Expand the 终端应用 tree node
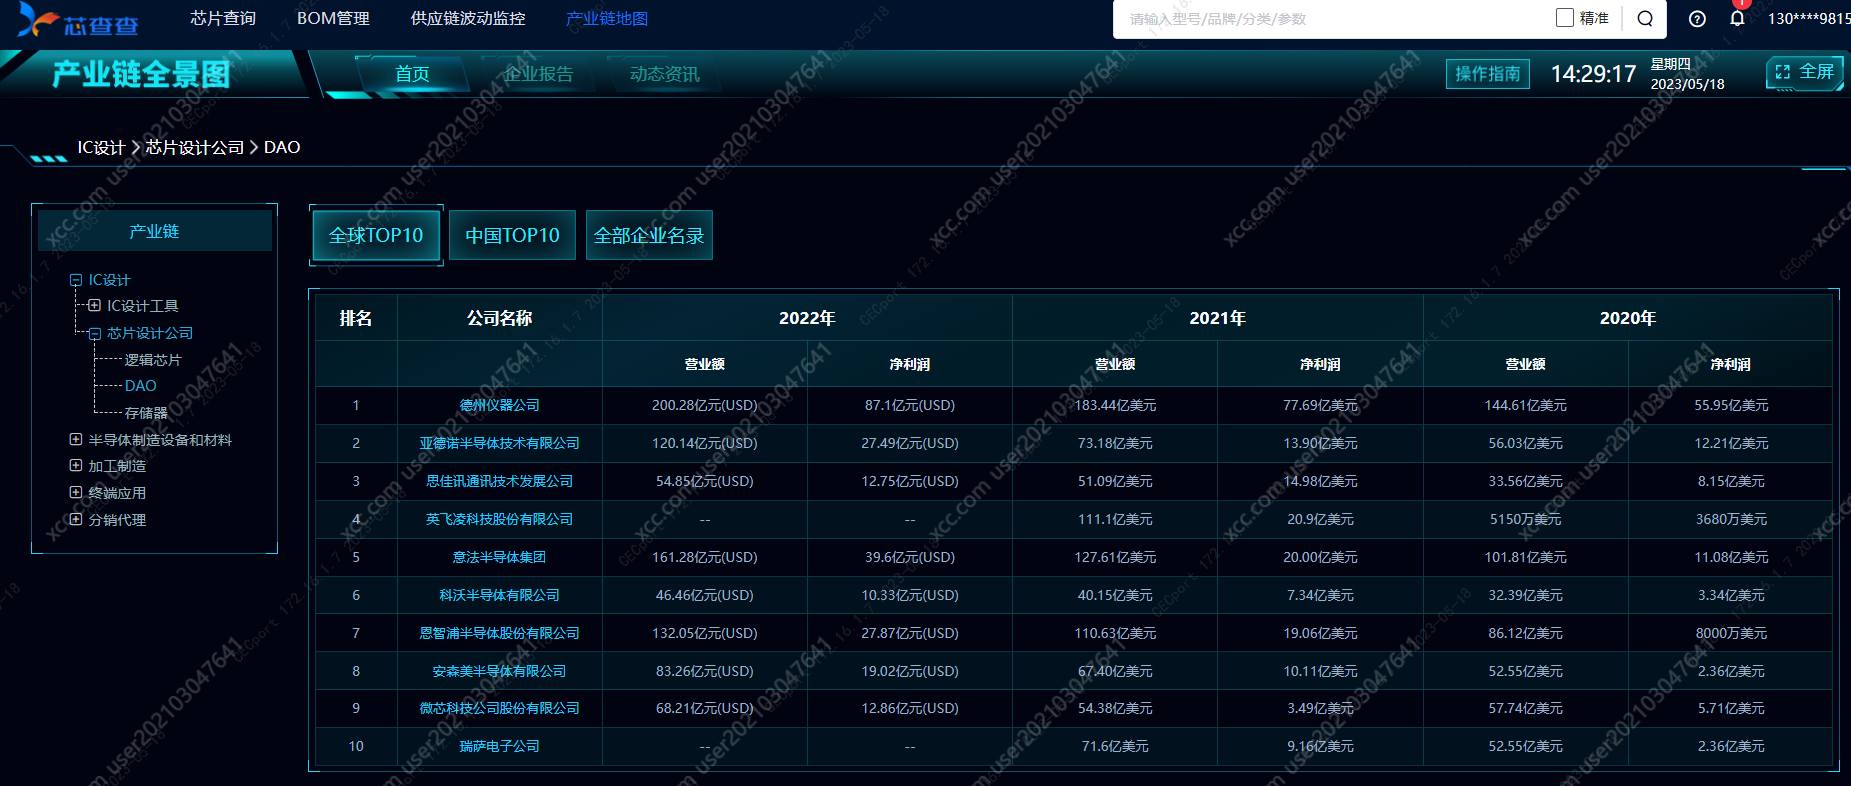 [76, 493]
